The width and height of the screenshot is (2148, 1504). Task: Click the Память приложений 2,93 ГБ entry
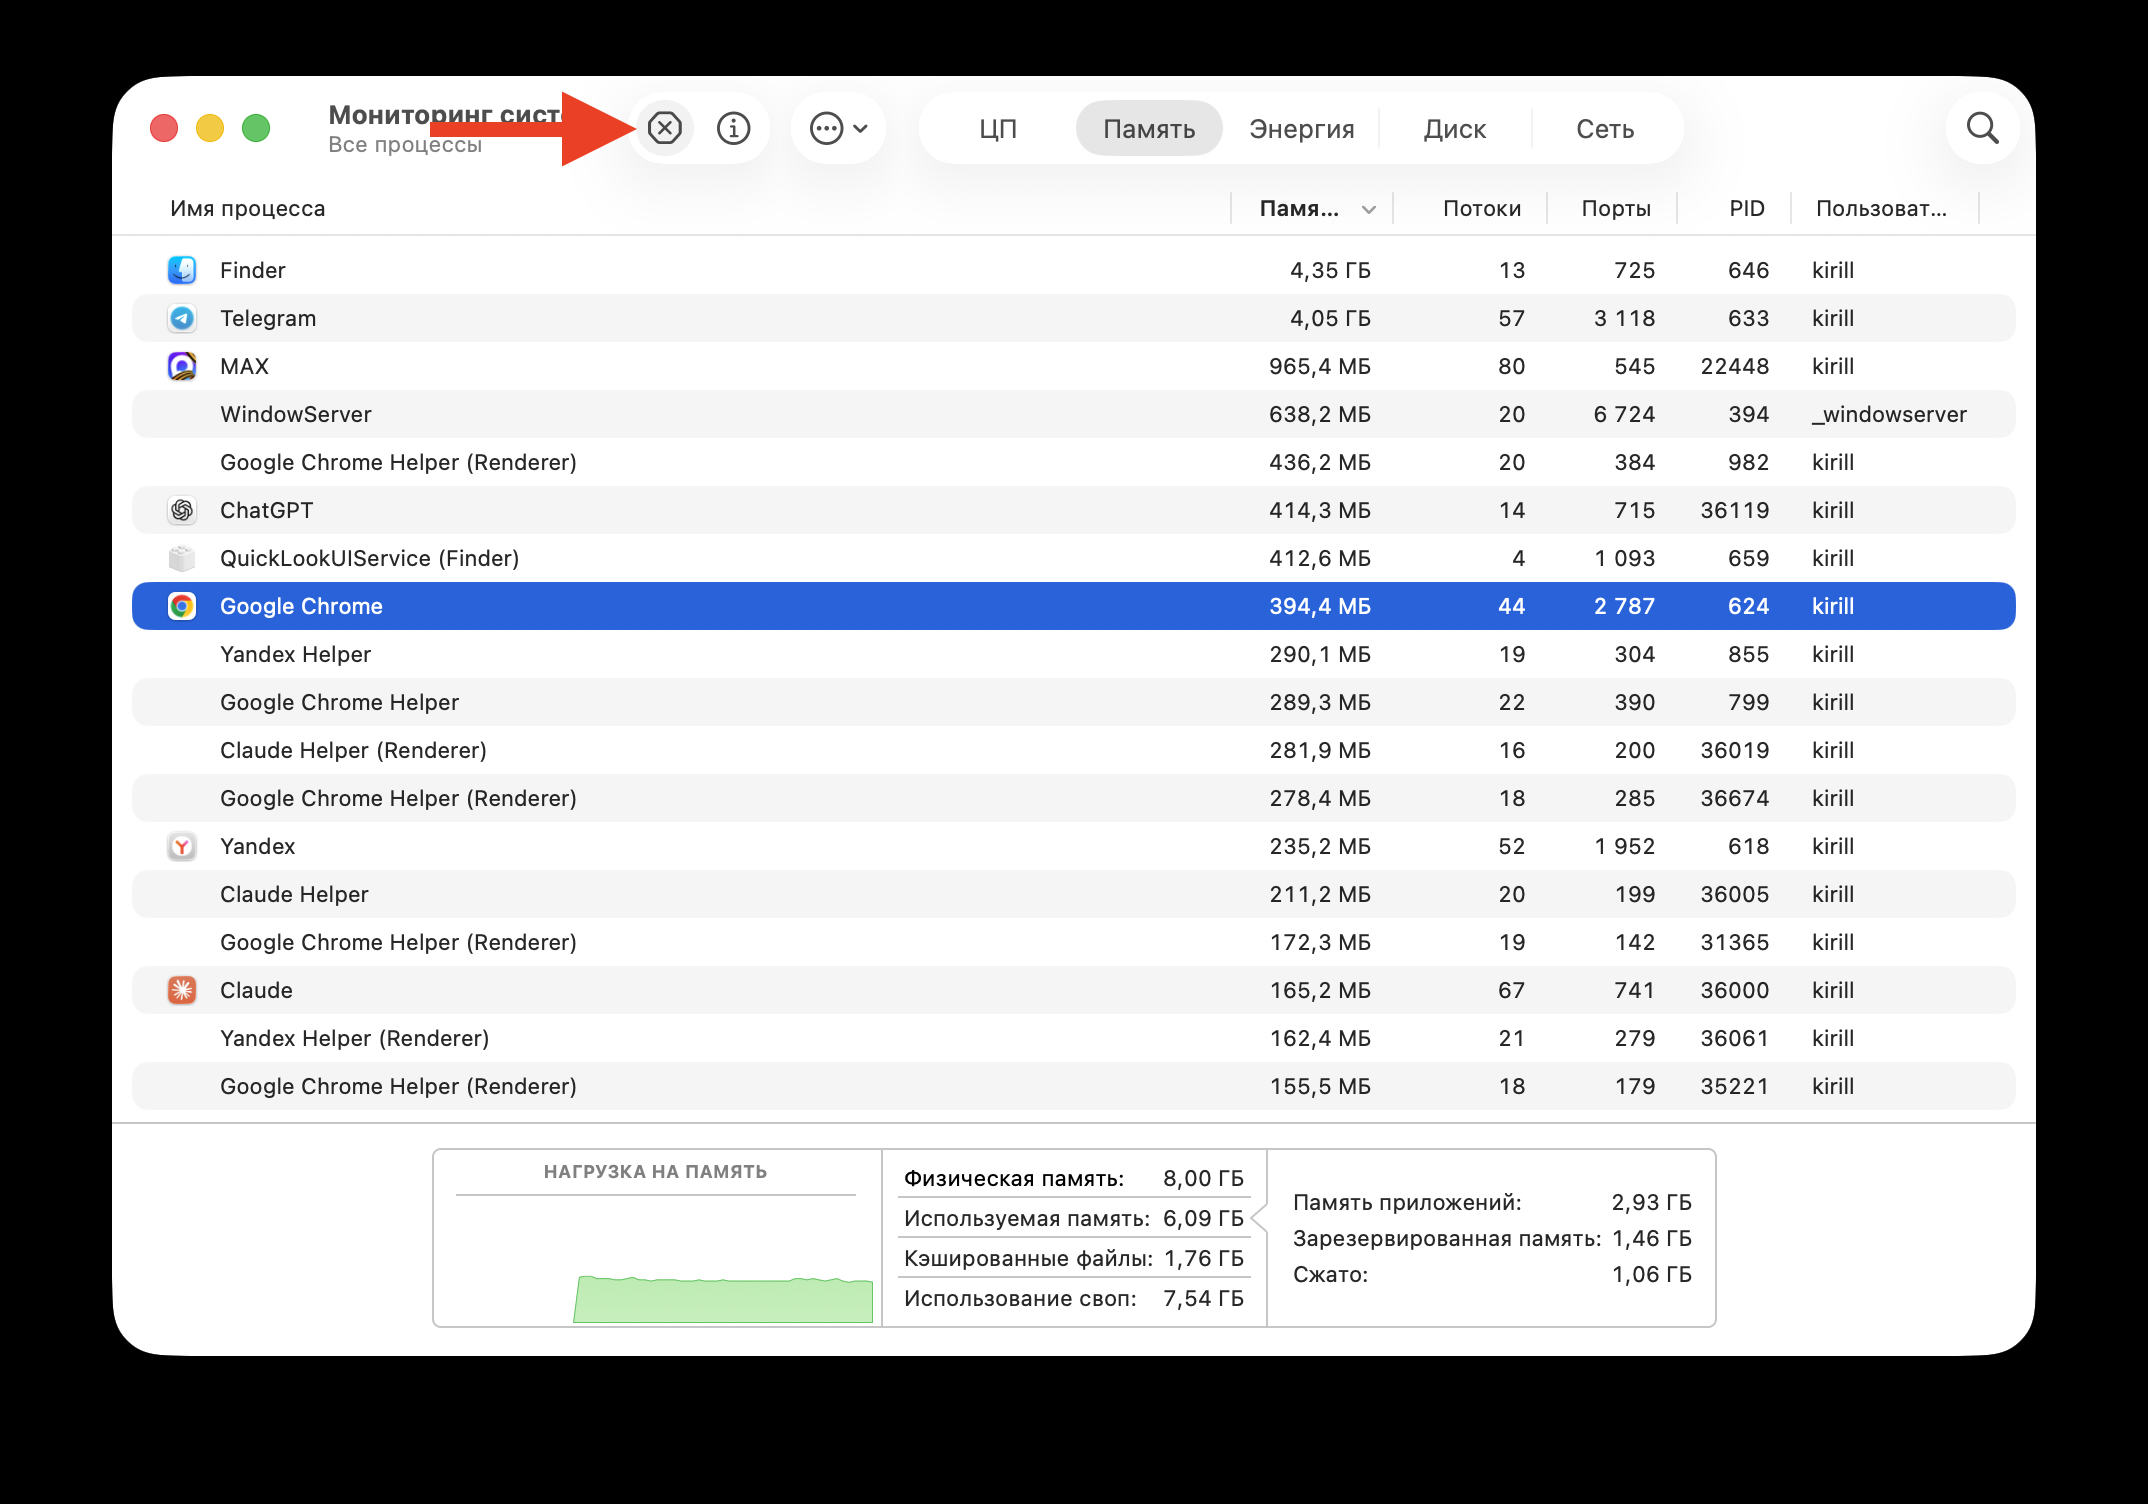pos(1492,1202)
